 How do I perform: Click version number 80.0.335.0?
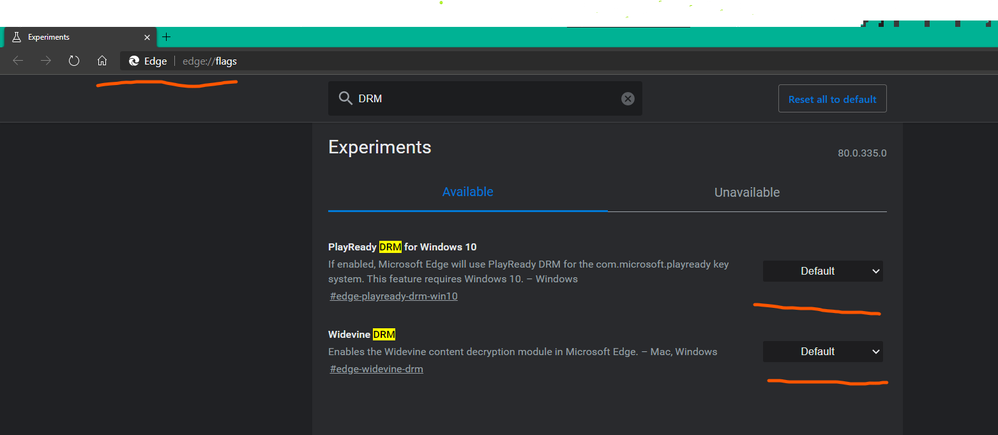862,153
